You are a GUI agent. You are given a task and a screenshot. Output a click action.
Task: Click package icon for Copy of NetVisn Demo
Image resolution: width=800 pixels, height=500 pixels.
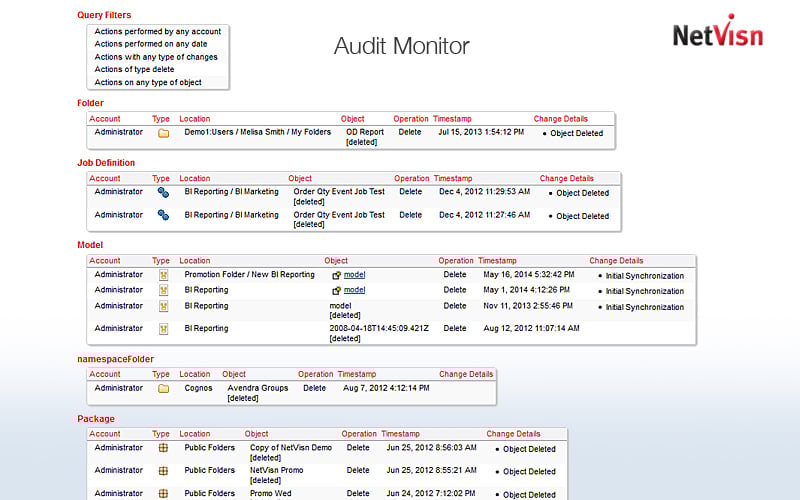click(x=163, y=448)
